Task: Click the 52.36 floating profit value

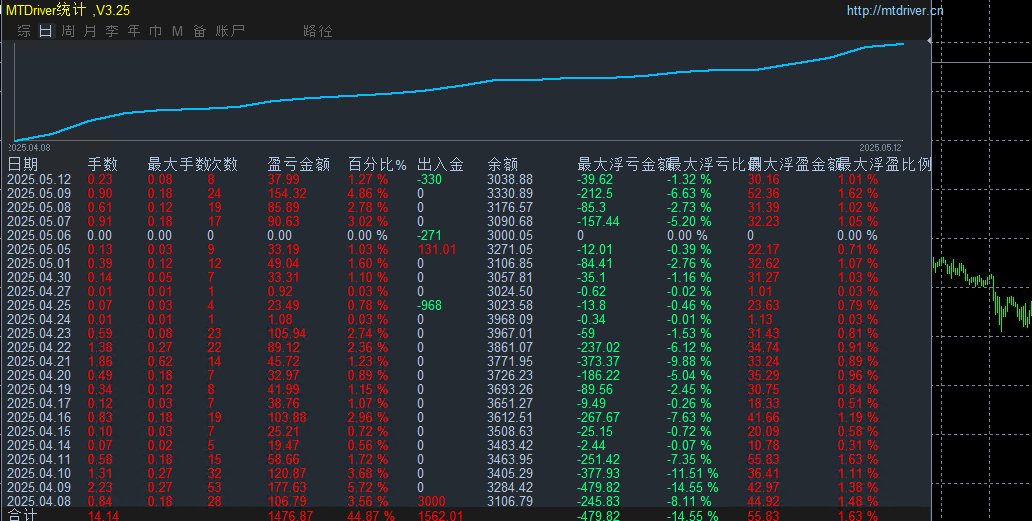Action: [763, 193]
